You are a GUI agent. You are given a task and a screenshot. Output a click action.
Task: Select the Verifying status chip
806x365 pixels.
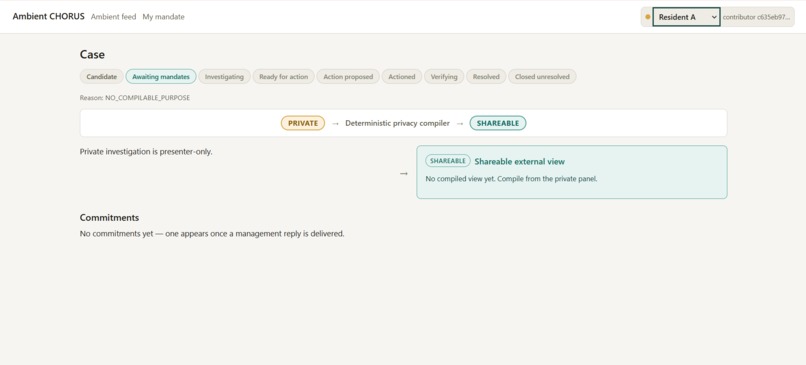(x=444, y=77)
